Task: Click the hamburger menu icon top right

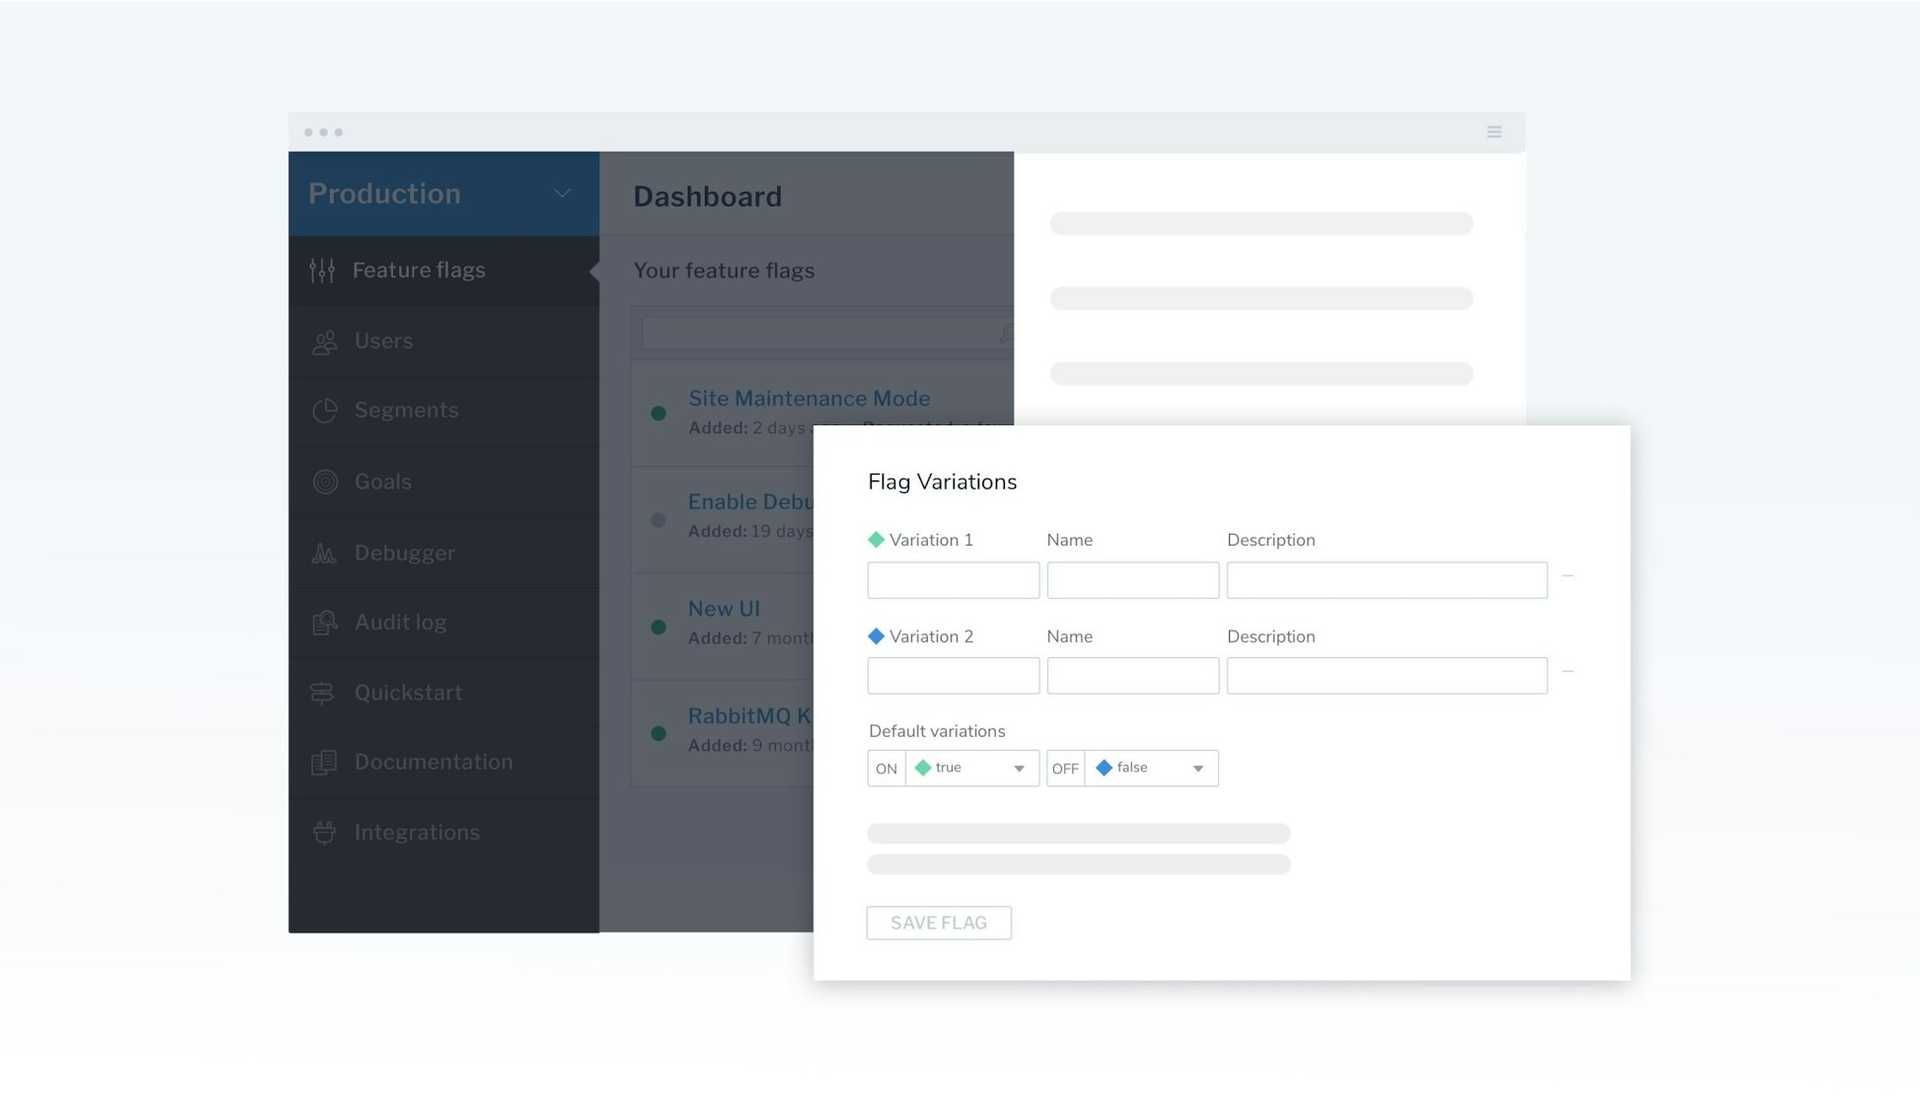Action: pos(1494,131)
